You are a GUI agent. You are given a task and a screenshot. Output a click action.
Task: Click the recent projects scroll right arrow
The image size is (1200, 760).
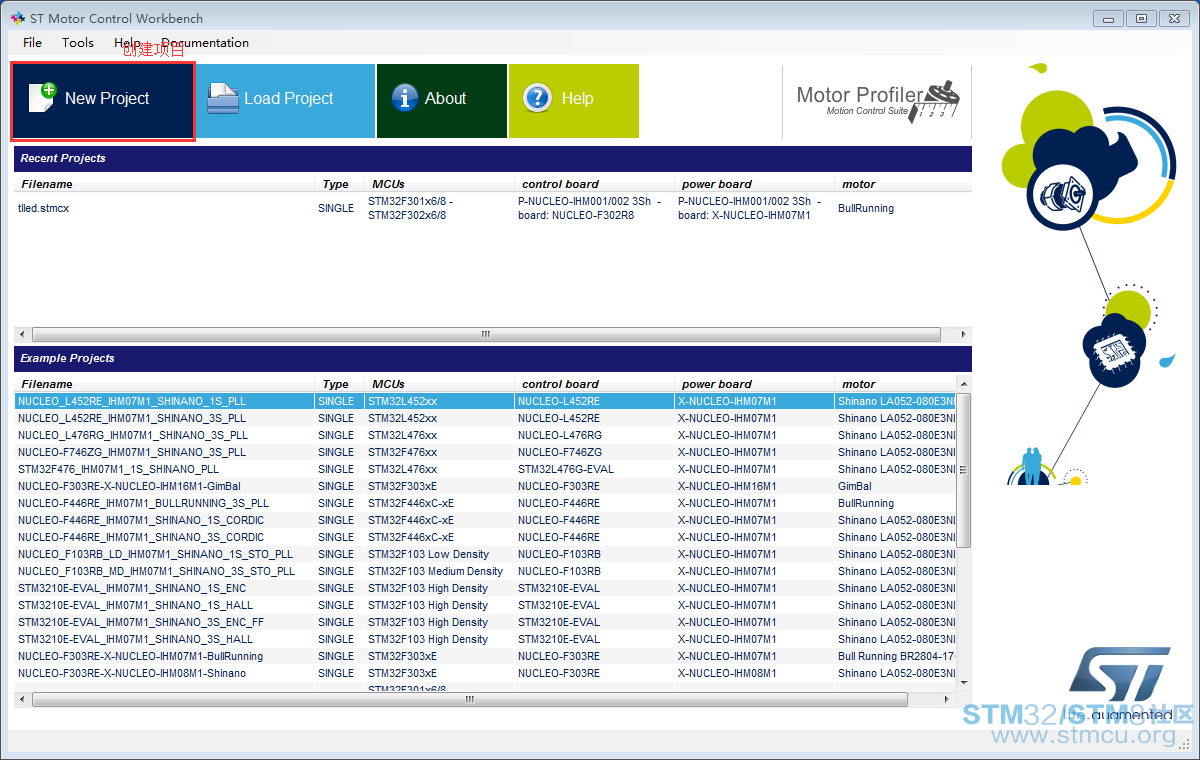coord(964,334)
